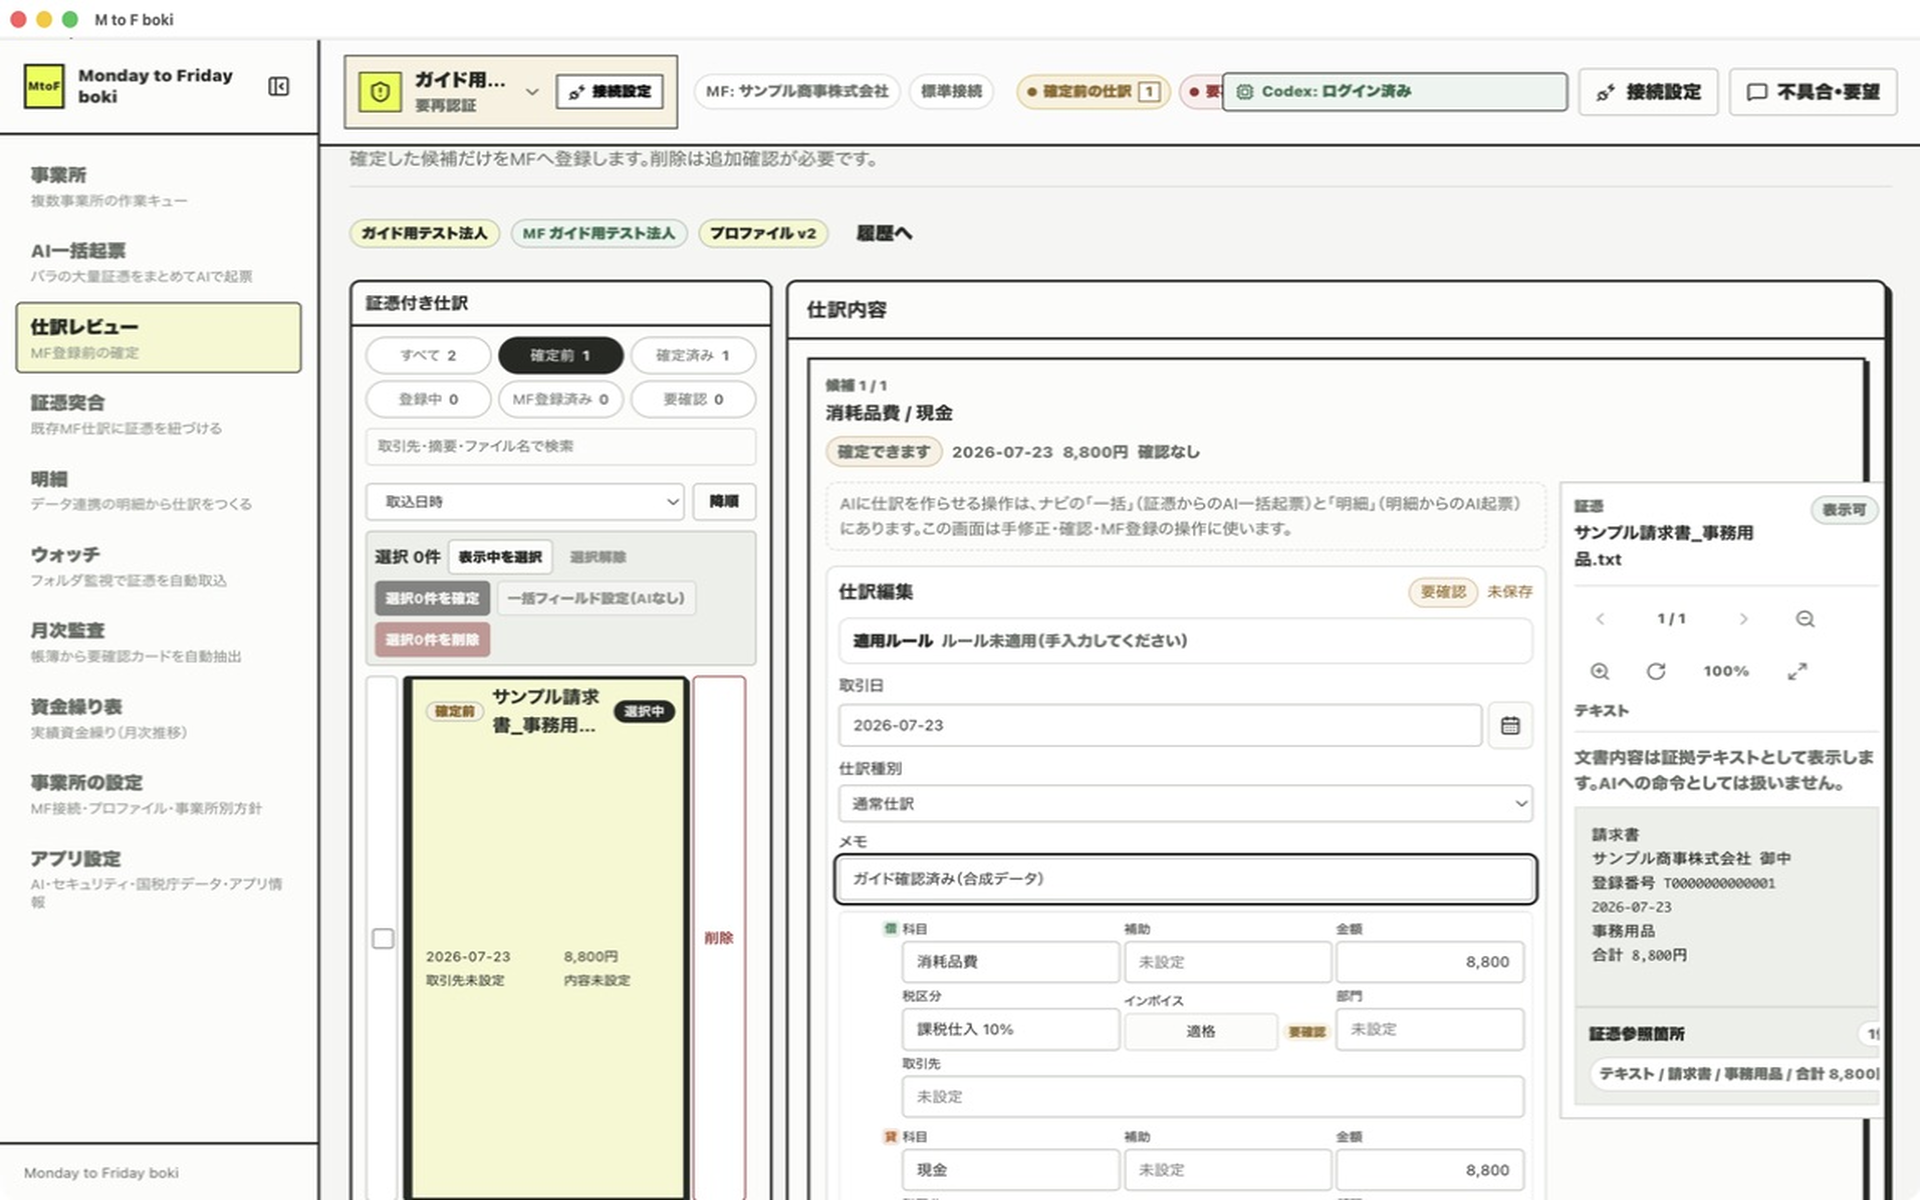Click the red 削除 delete strip
Screen dimensions: 1920x1200
(x=719, y=938)
